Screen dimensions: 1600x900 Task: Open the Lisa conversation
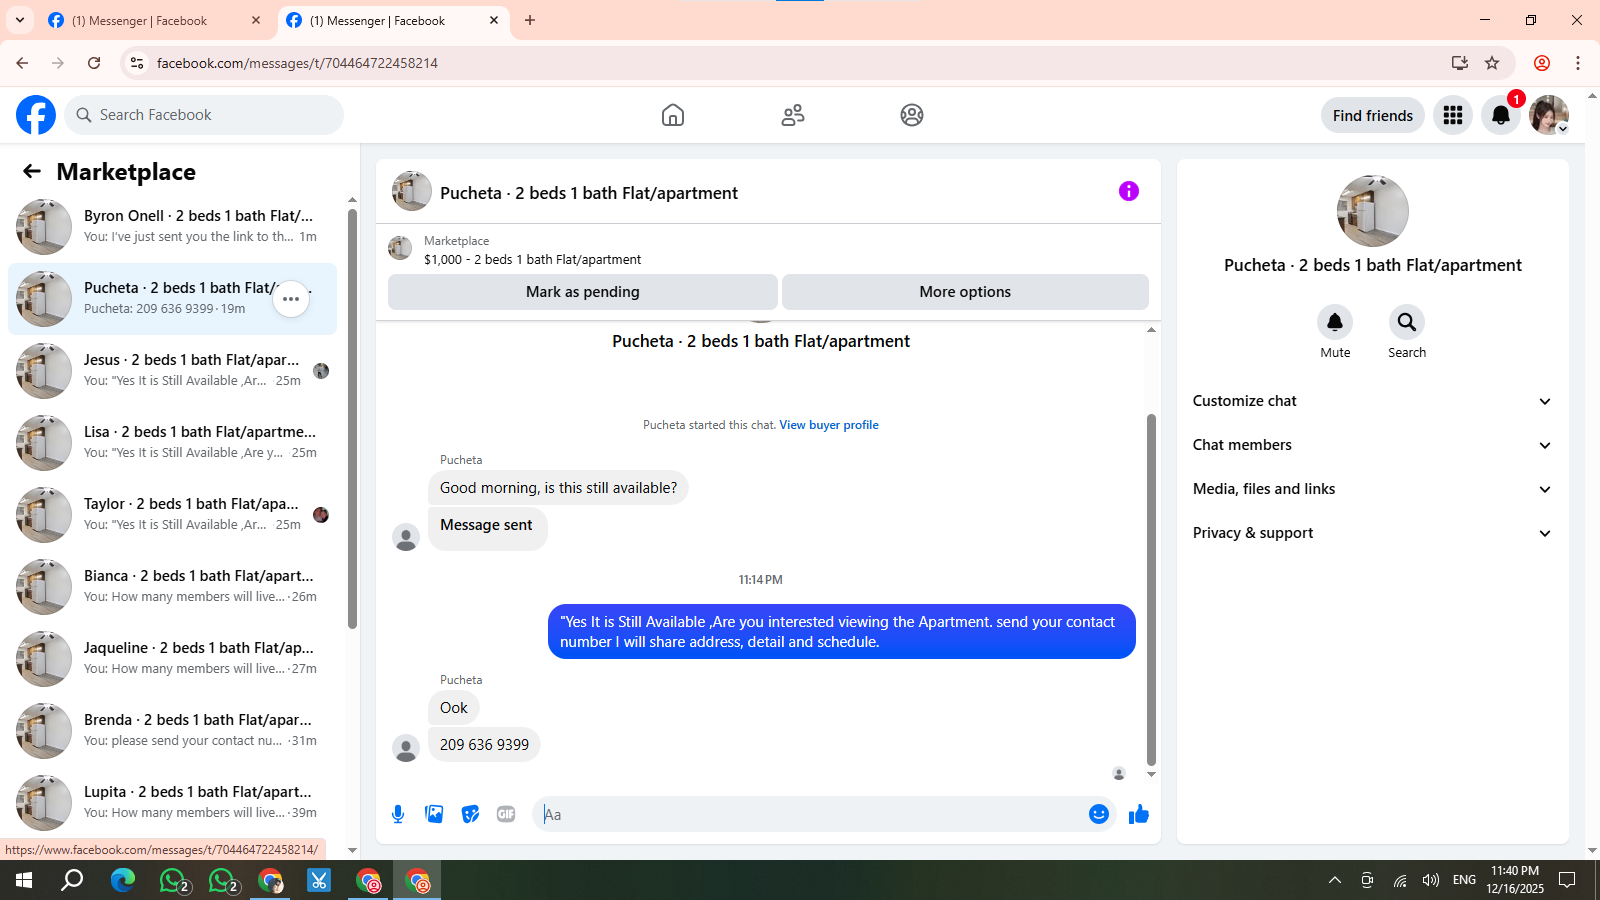click(x=172, y=443)
